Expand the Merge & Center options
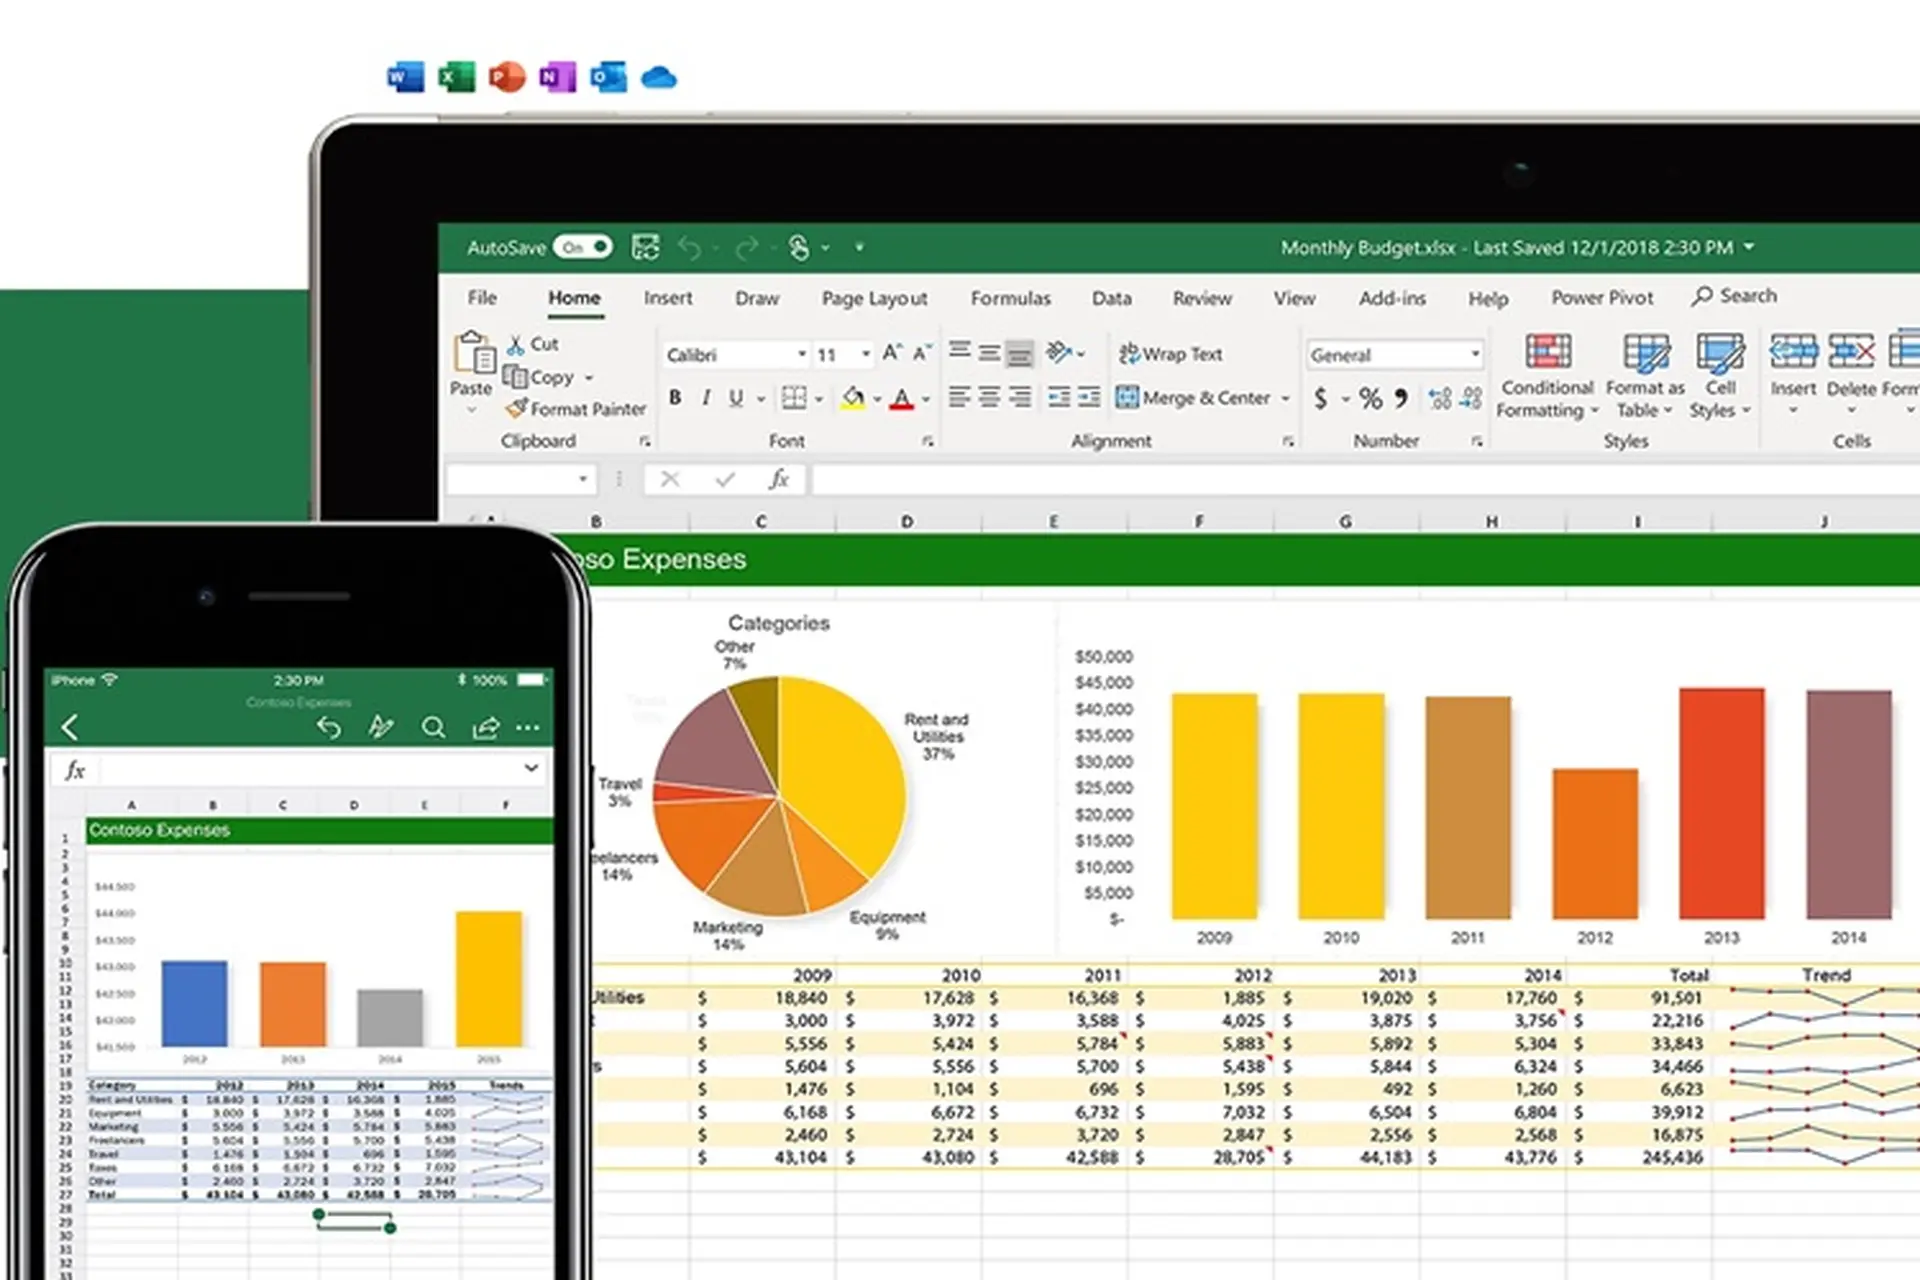 (1283, 397)
